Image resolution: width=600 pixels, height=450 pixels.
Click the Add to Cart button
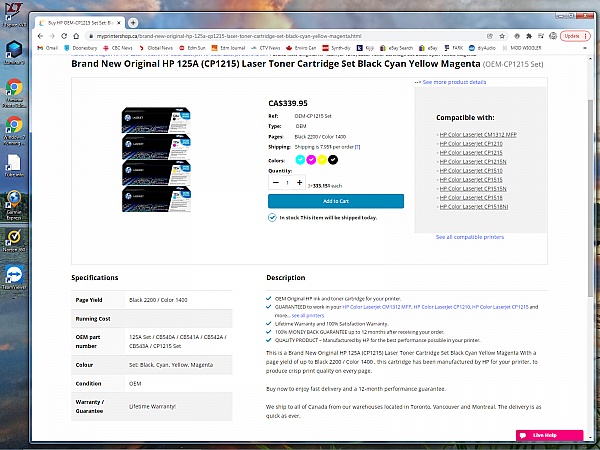click(x=336, y=201)
